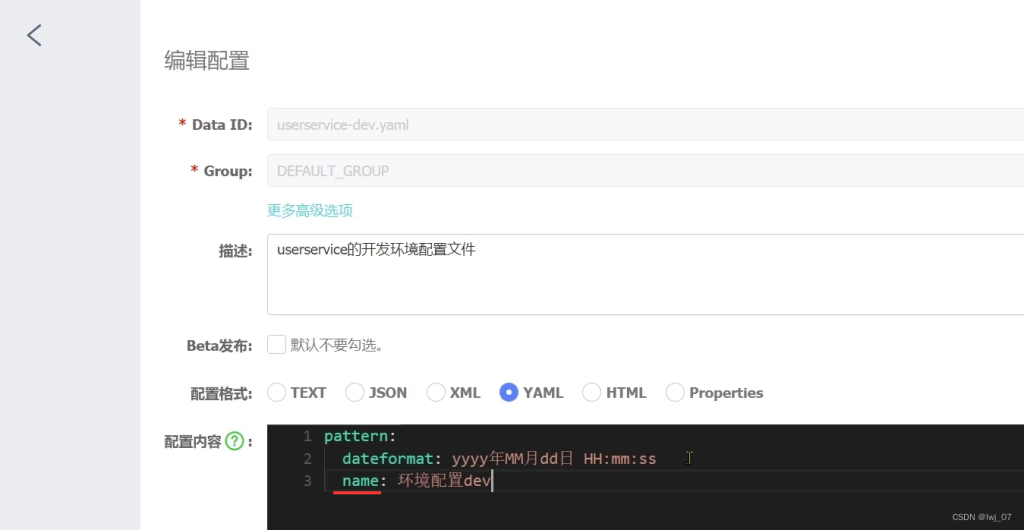Click line number 3 in editor gutter
Screen dimensions: 1024x530
307,482
